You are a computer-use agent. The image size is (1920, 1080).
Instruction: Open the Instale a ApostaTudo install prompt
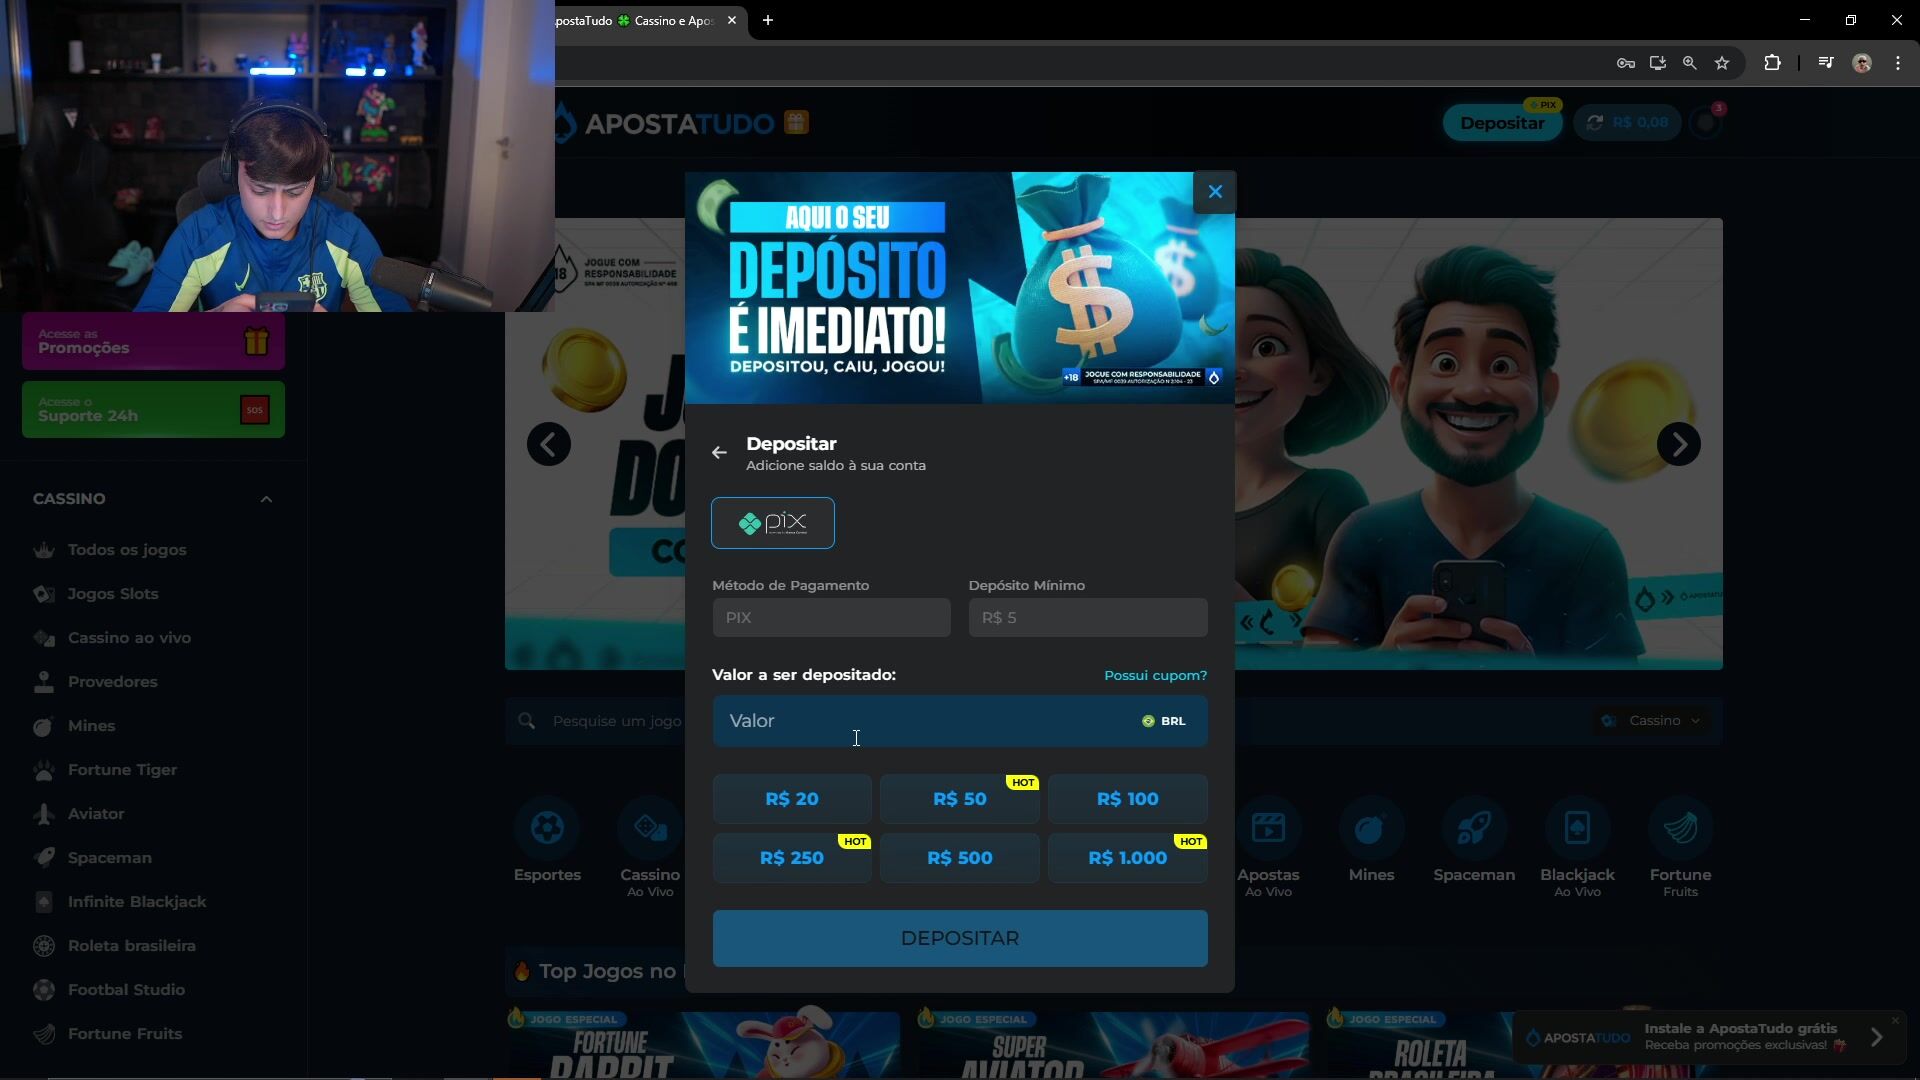(1707, 1037)
